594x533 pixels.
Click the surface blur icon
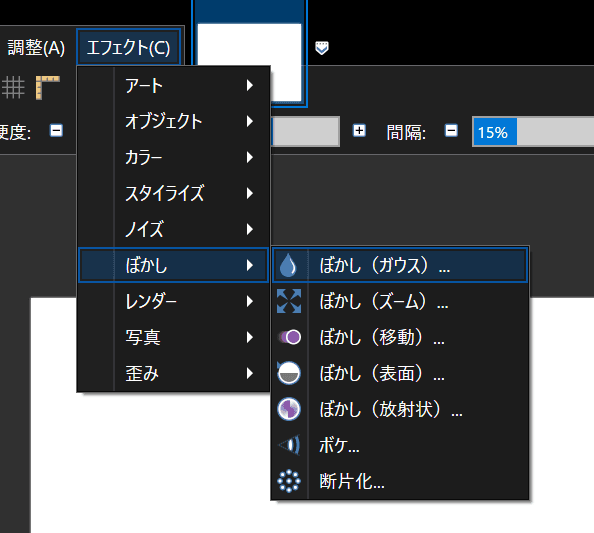tap(289, 373)
